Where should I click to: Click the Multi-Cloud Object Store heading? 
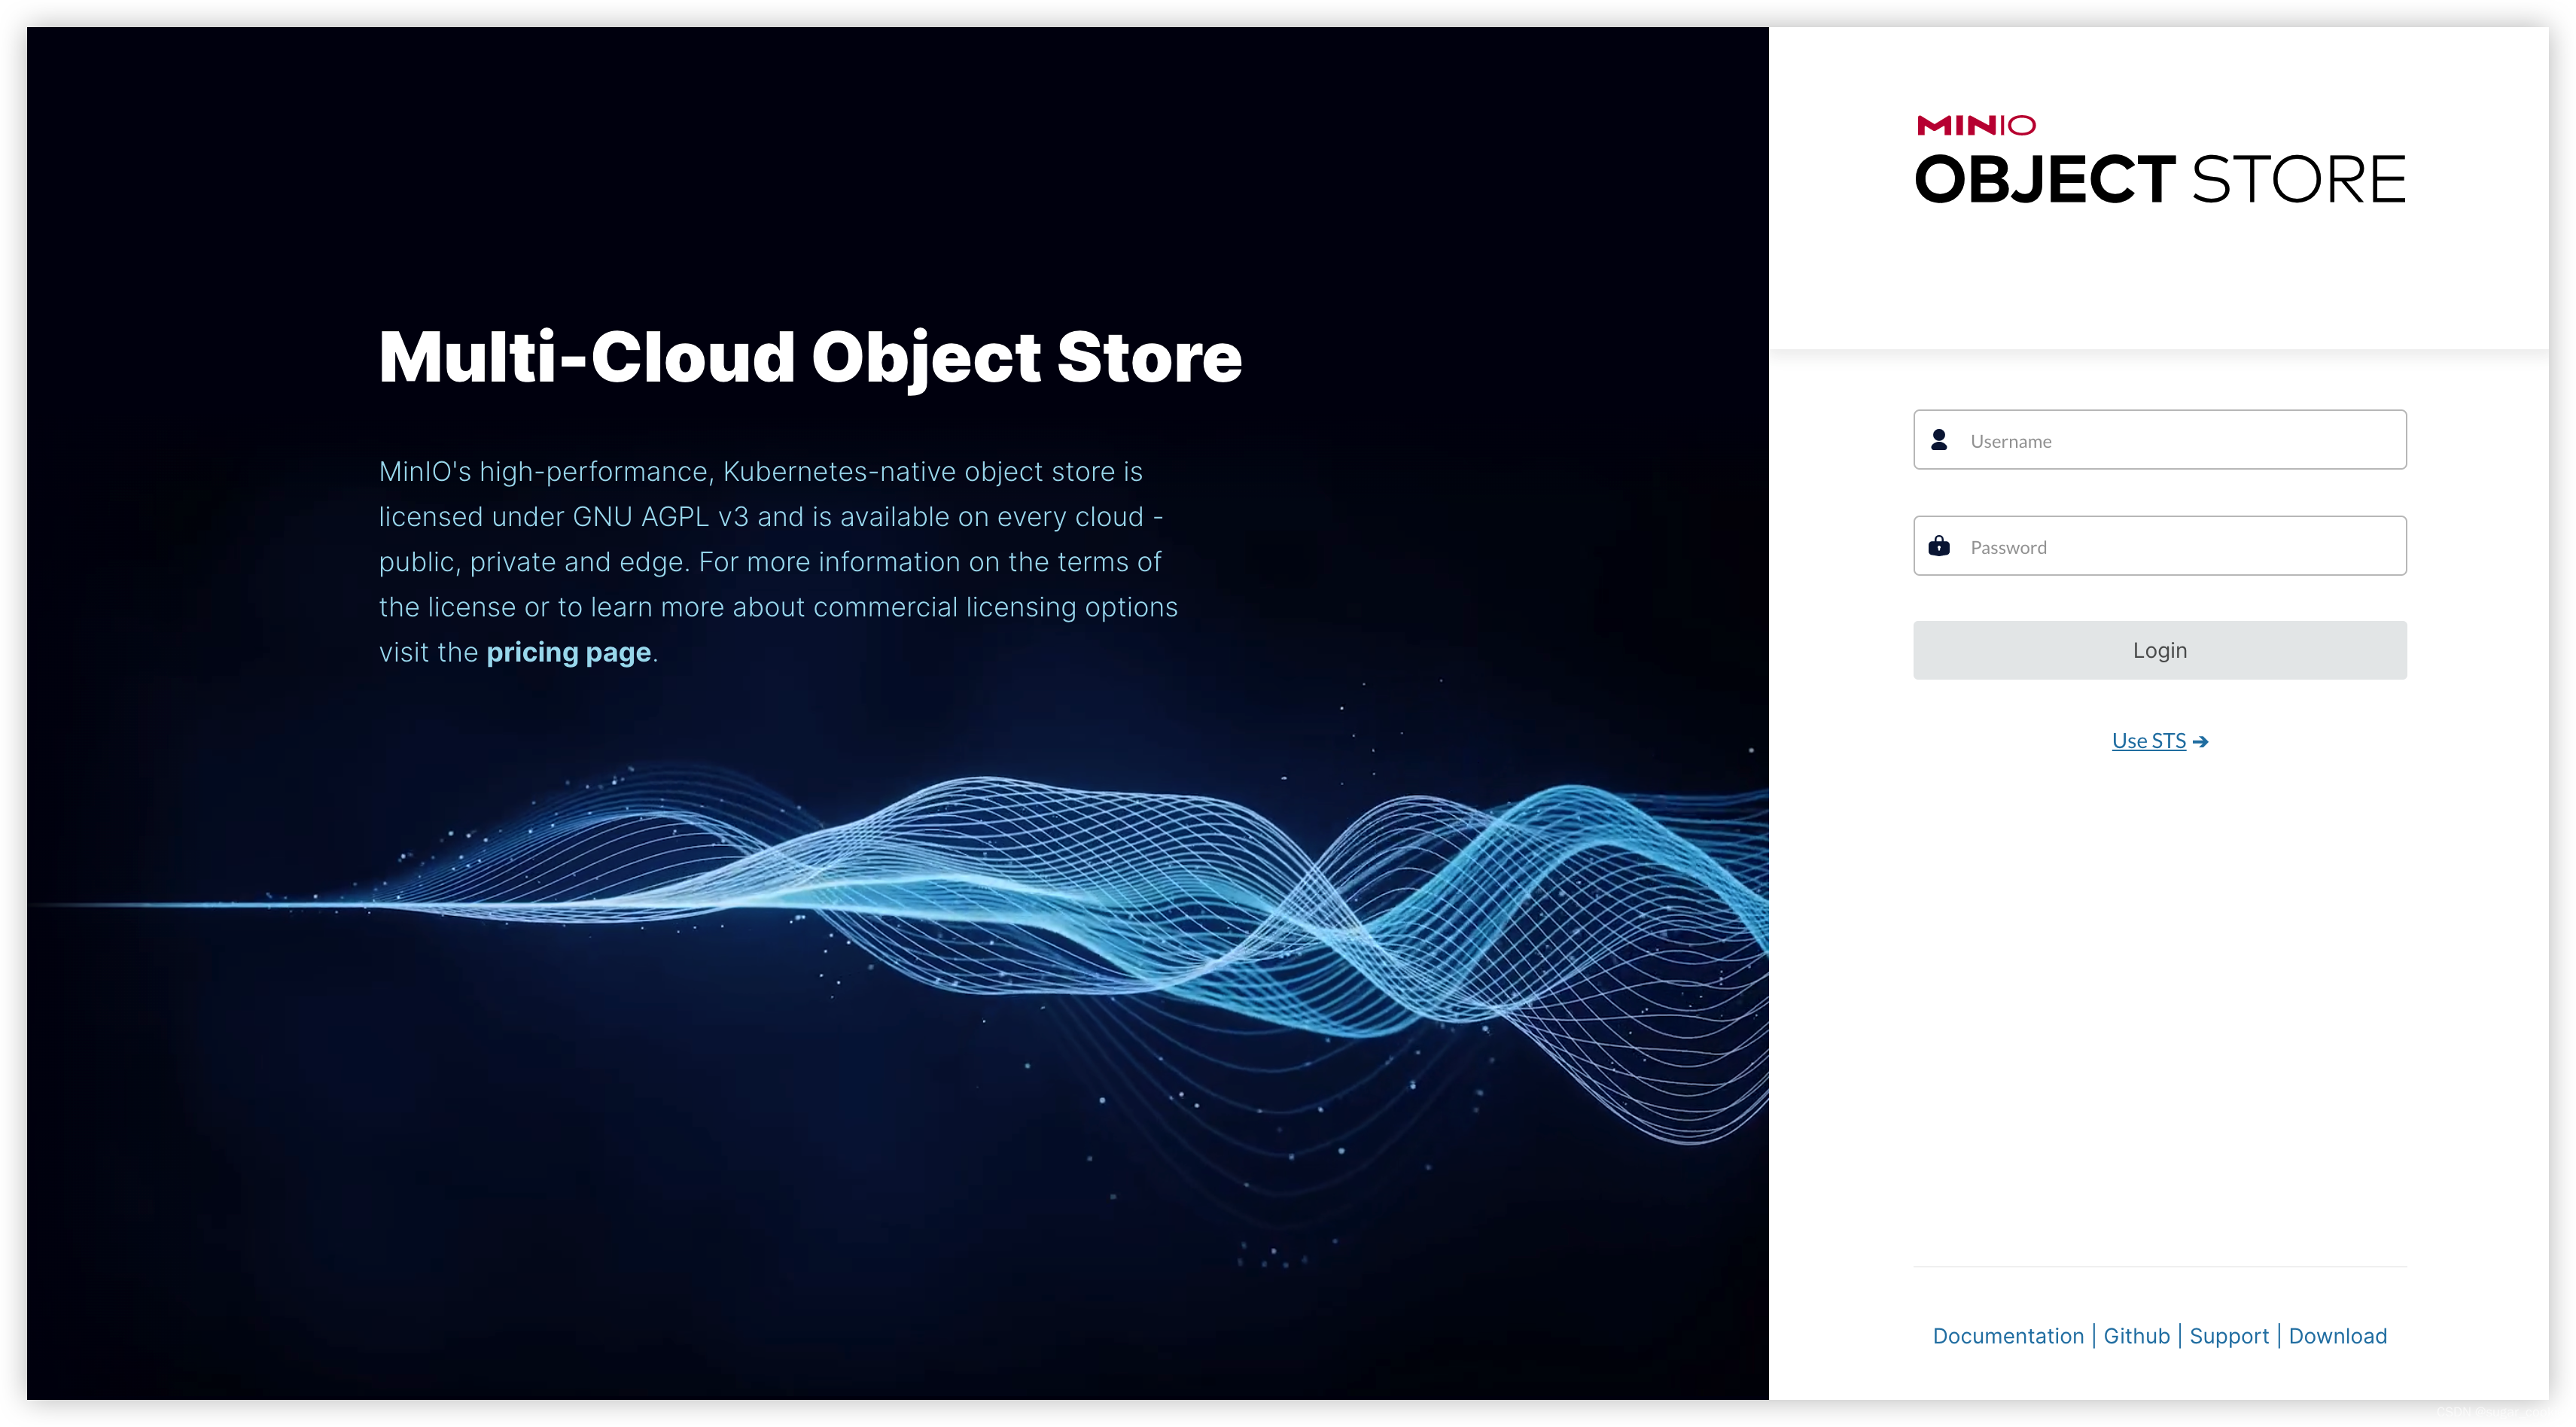(810, 357)
